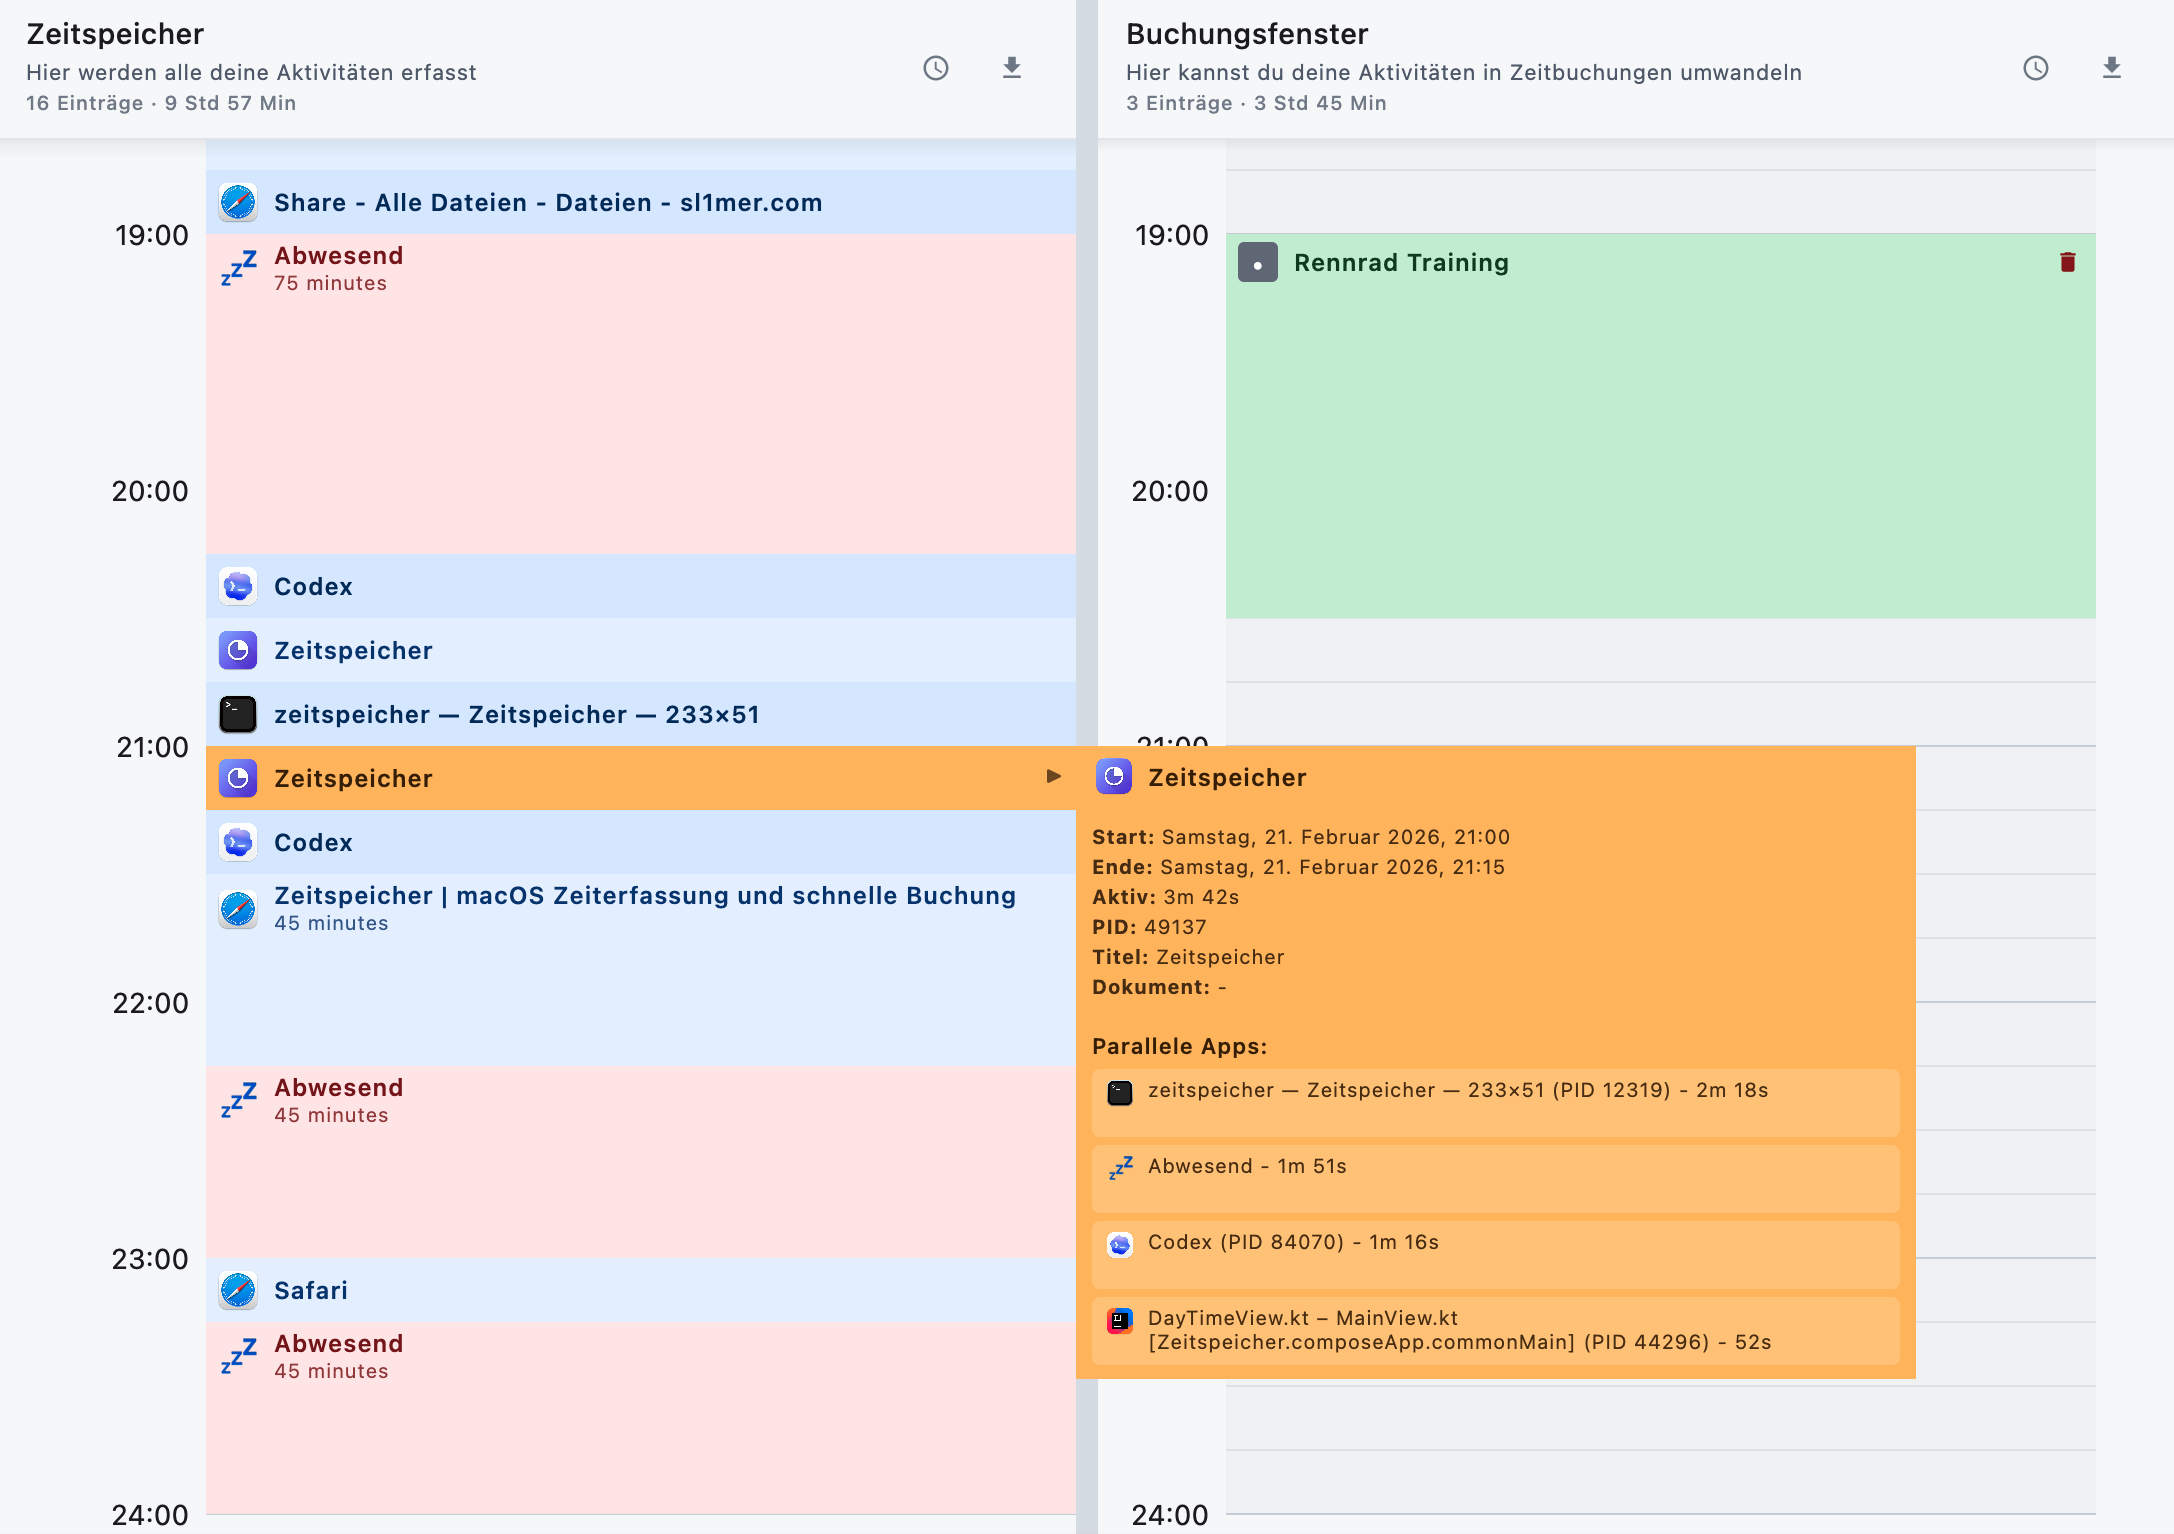The image size is (2174, 1534).
Task: Click the clock icon in the Zeitspeicher panel header
Action: pos(934,68)
